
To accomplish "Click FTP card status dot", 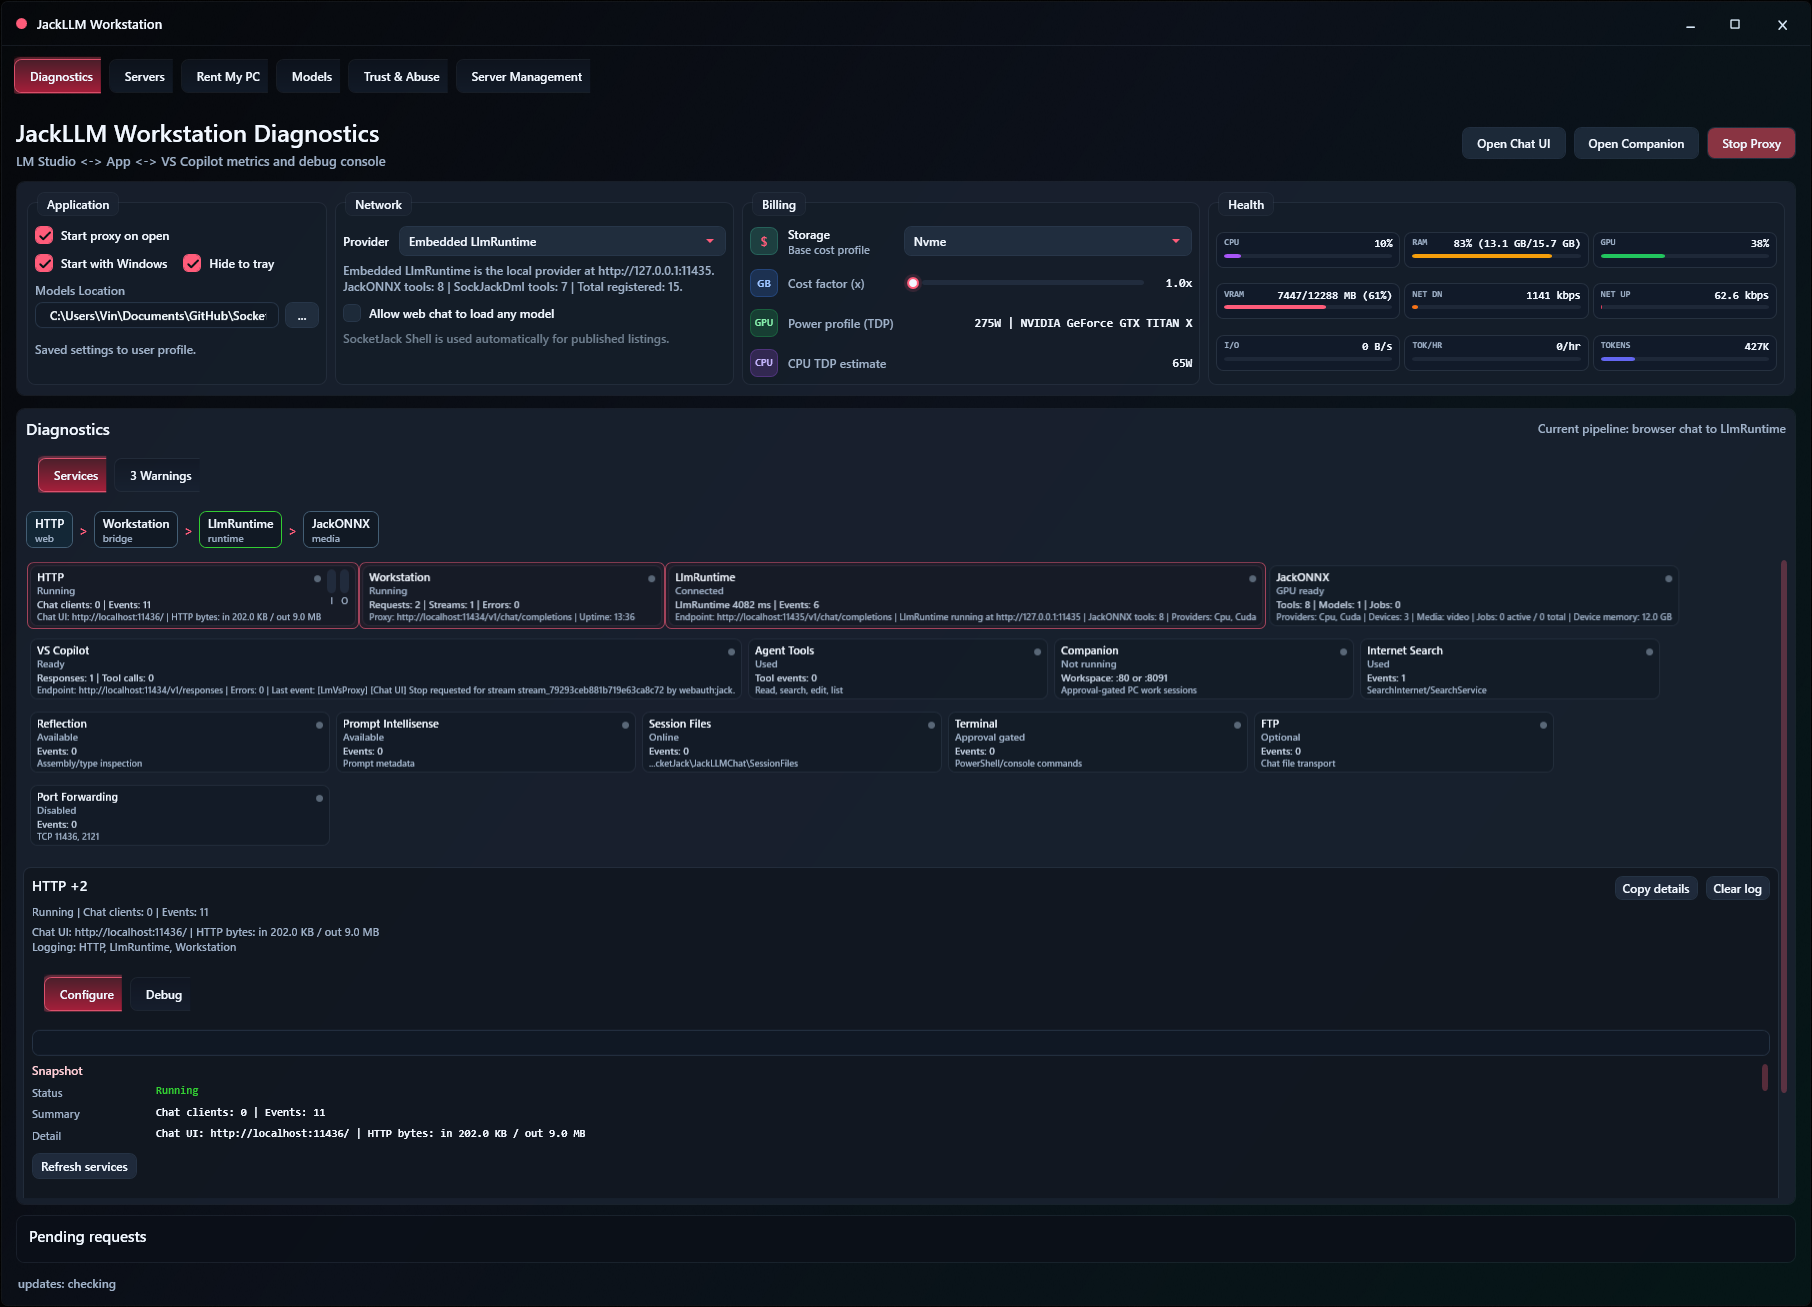I will tap(1543, 725).
